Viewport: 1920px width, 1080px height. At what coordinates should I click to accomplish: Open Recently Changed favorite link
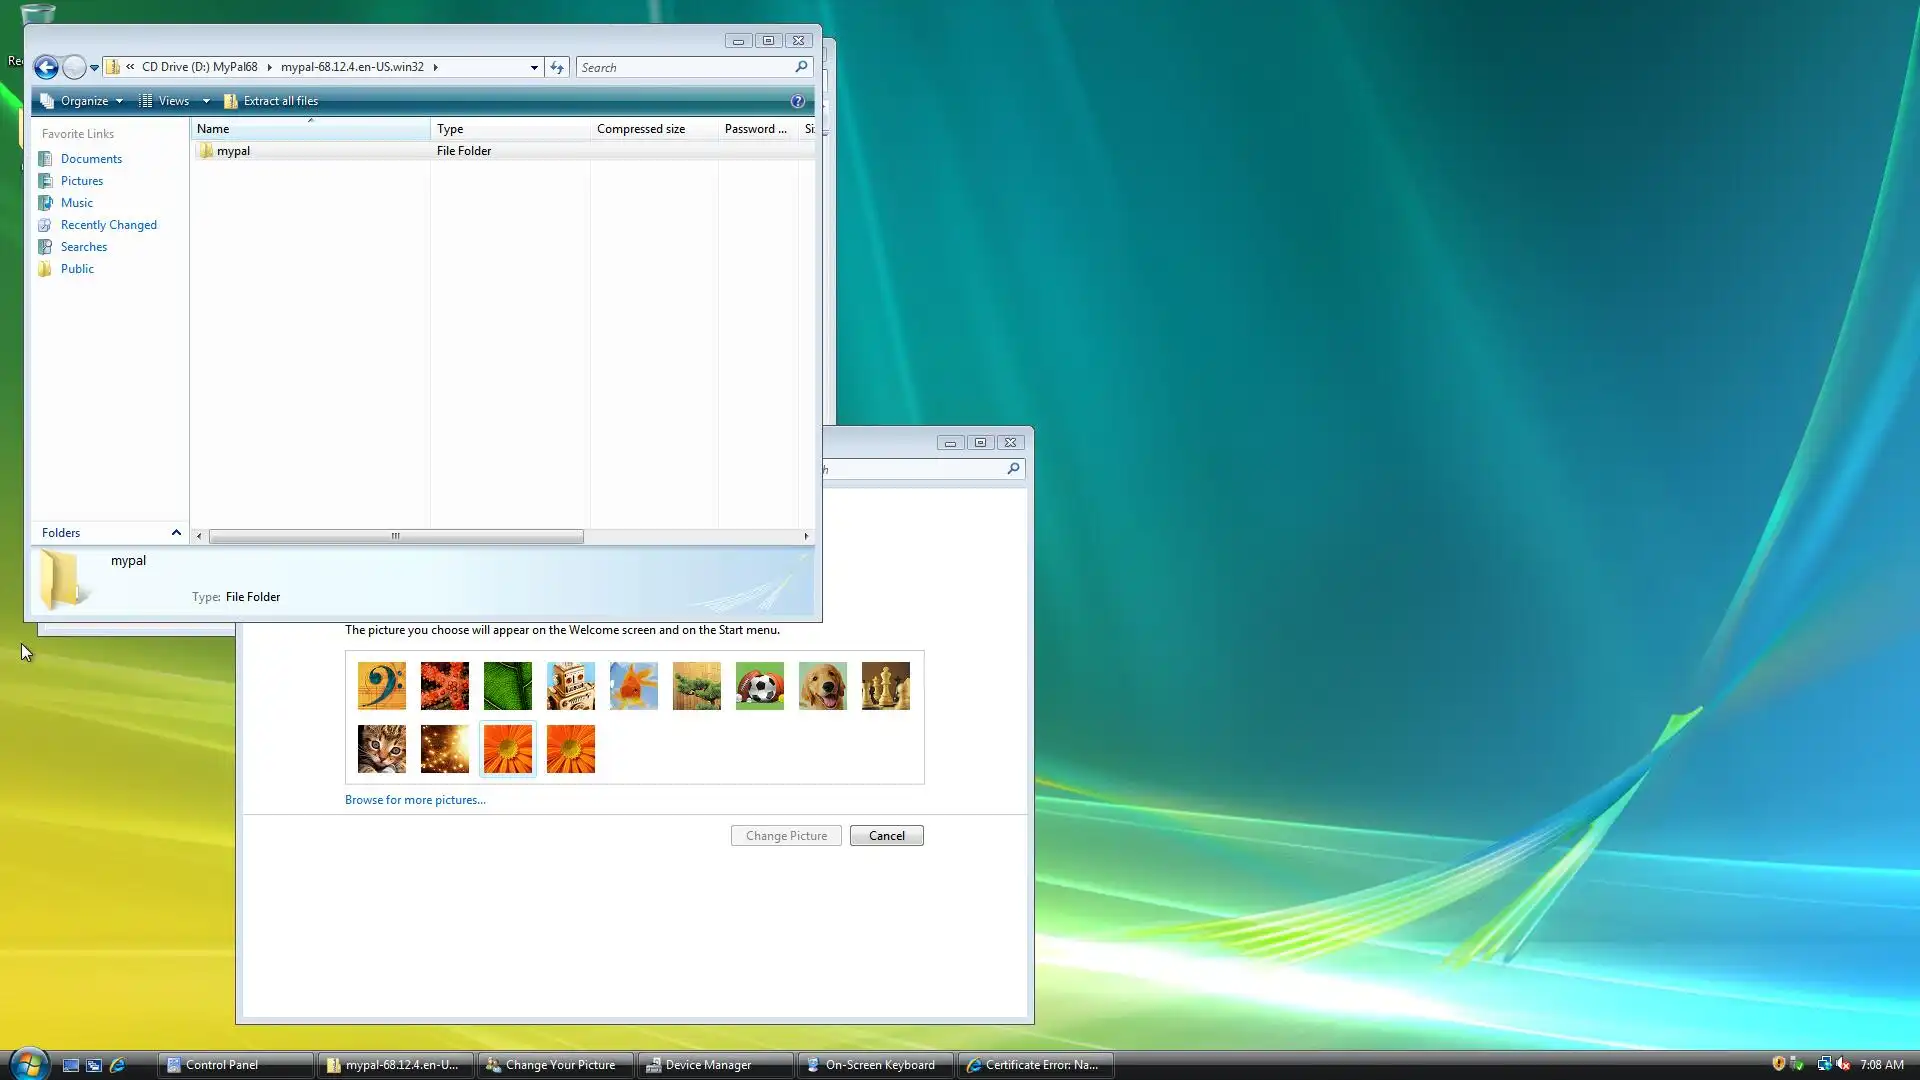(x=108, y=225)
